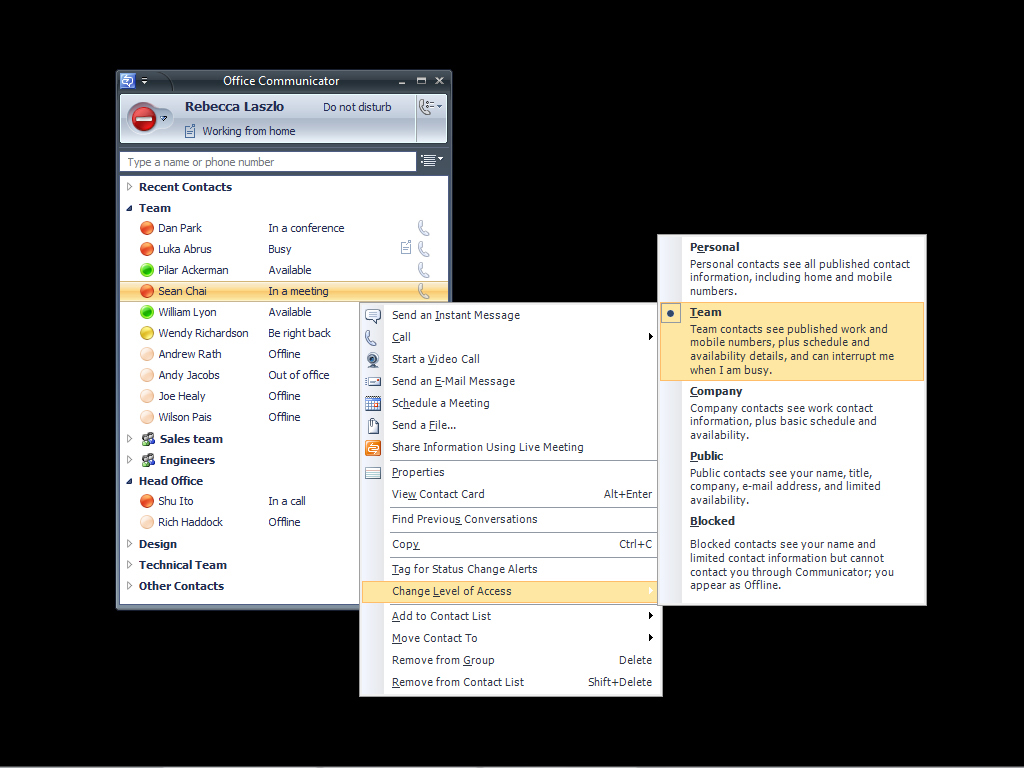Select the Andy Jacobs contact
1024x768 pixels.
239,375
